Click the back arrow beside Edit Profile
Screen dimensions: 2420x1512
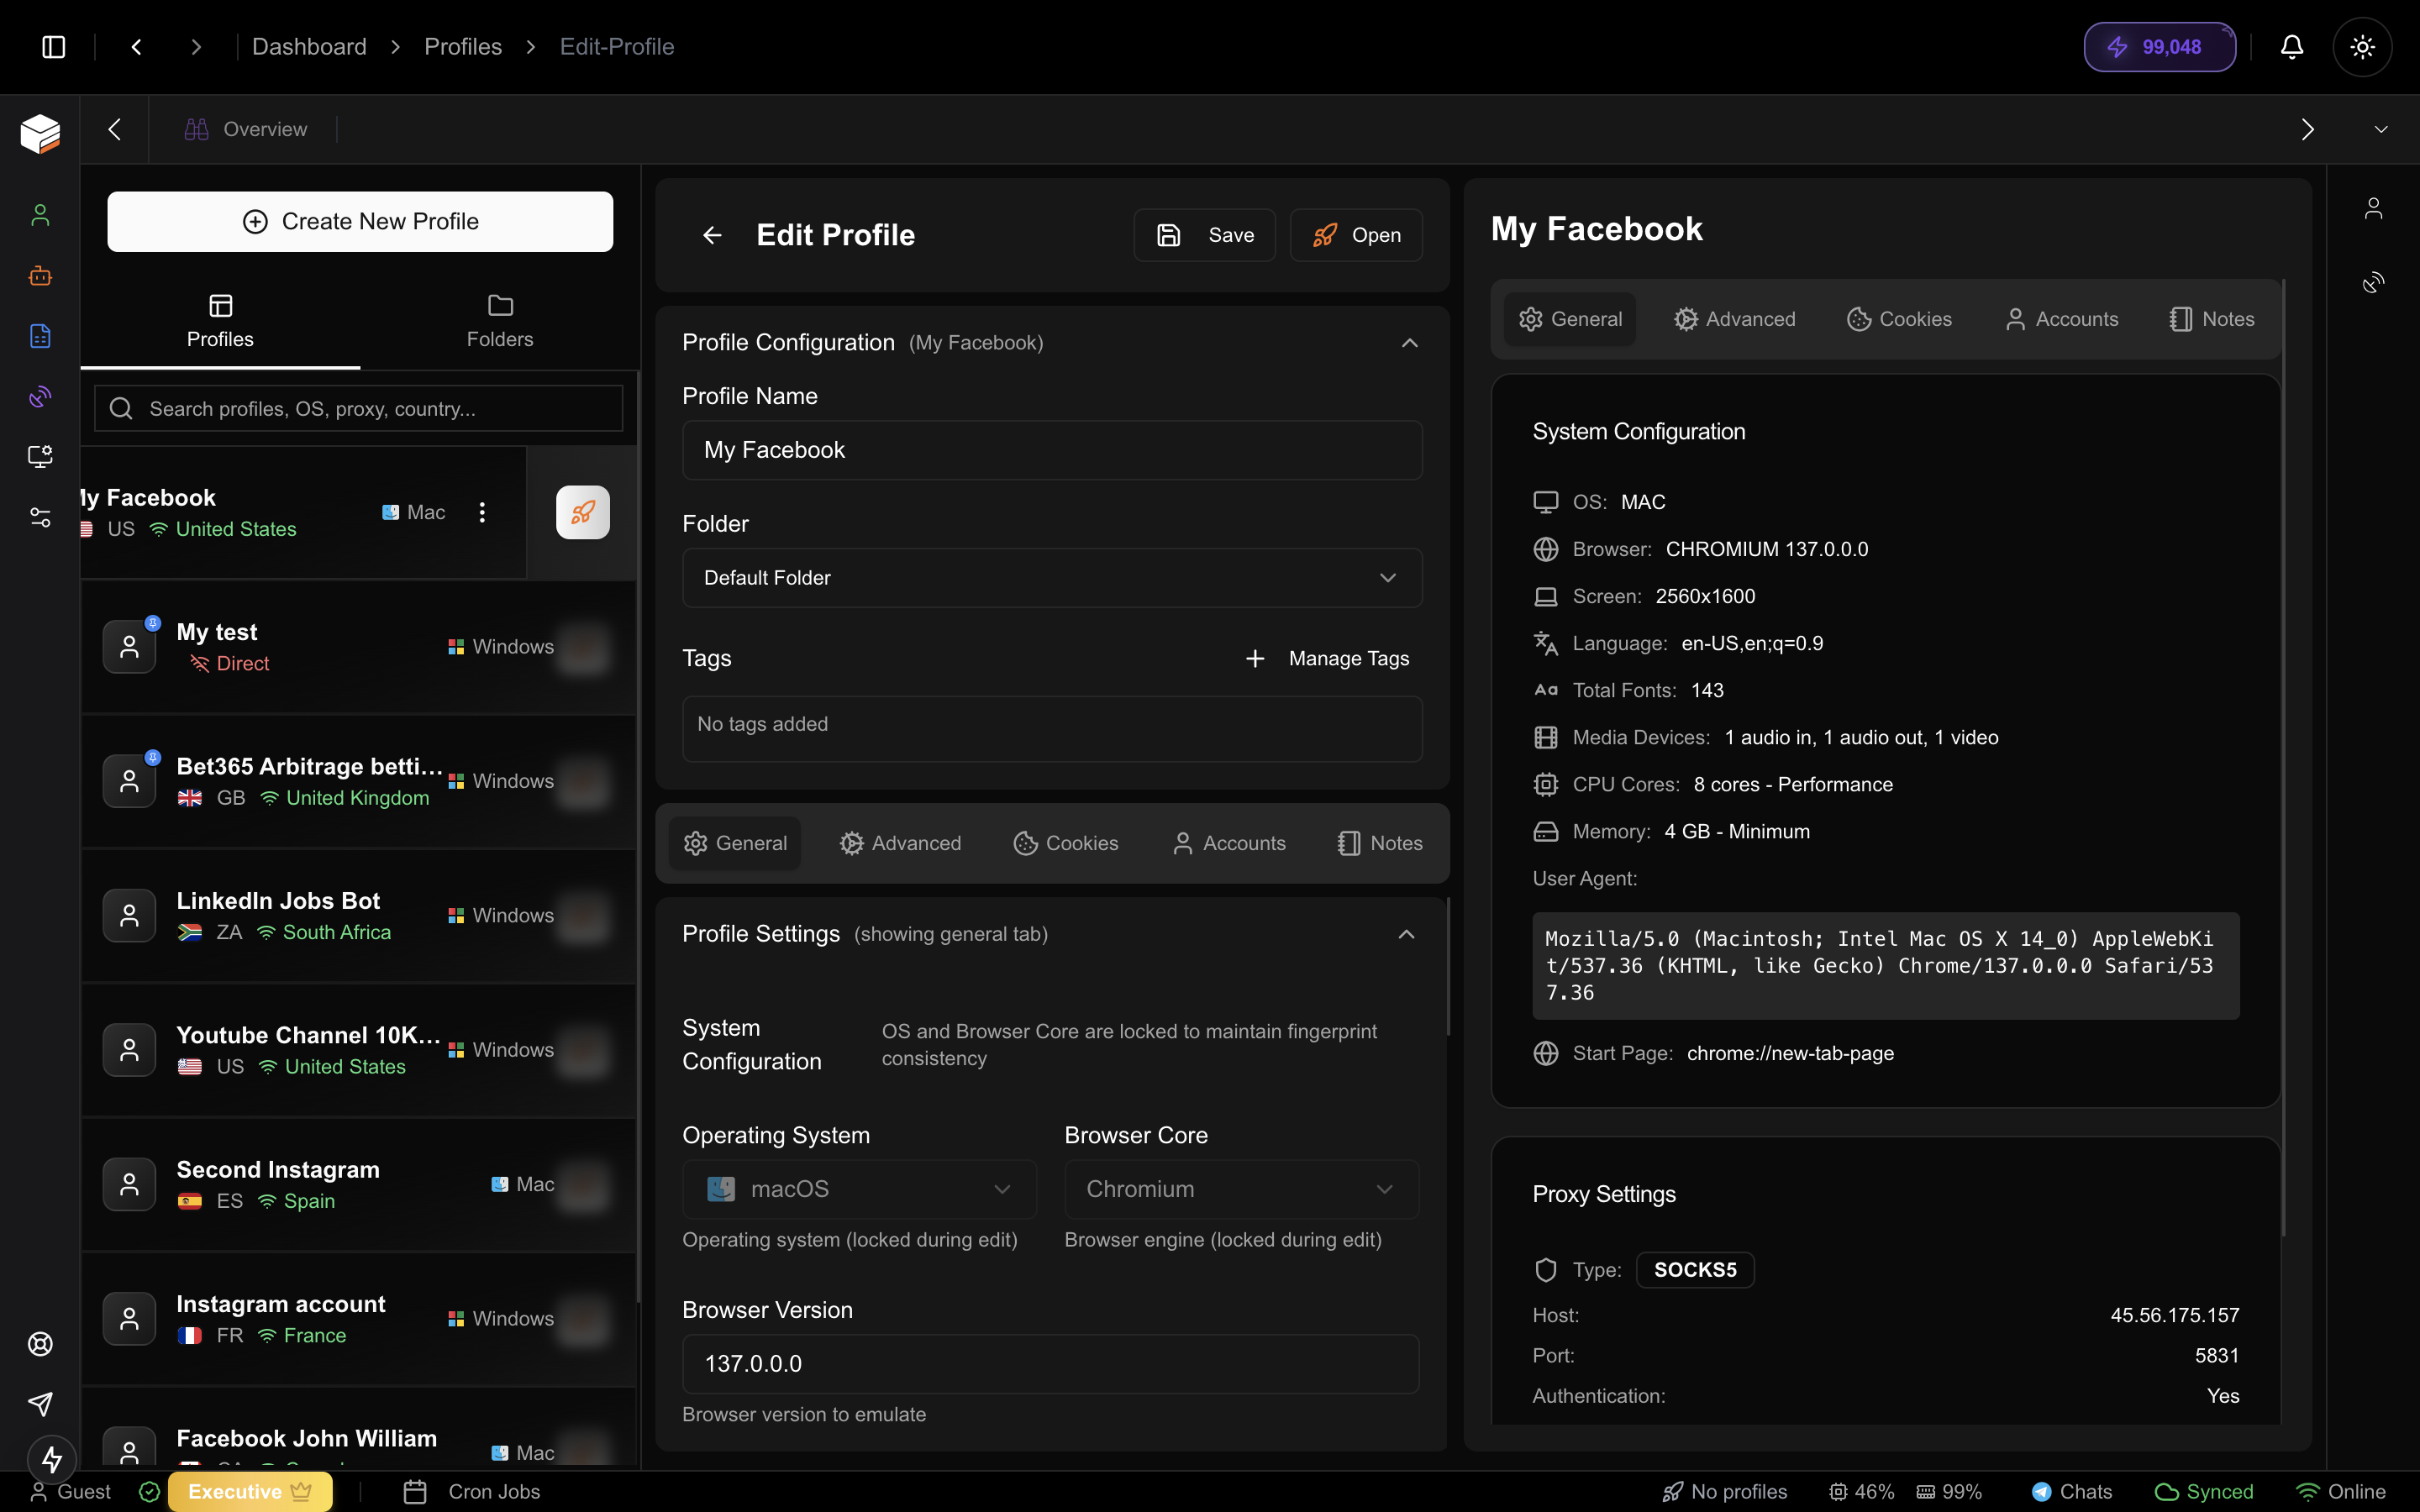[712, 235]
